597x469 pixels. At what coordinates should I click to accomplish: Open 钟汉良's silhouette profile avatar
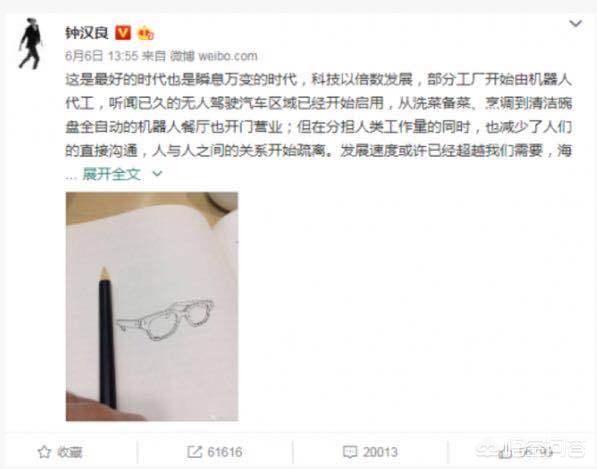[31, 44]
